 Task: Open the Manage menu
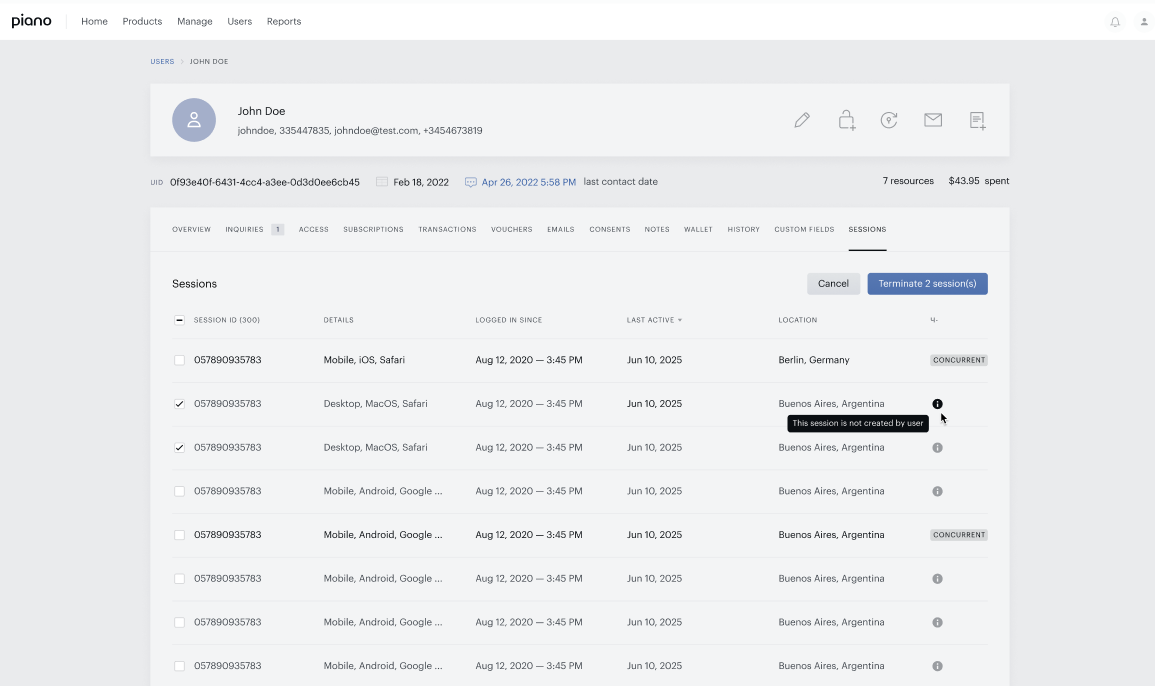194,21
